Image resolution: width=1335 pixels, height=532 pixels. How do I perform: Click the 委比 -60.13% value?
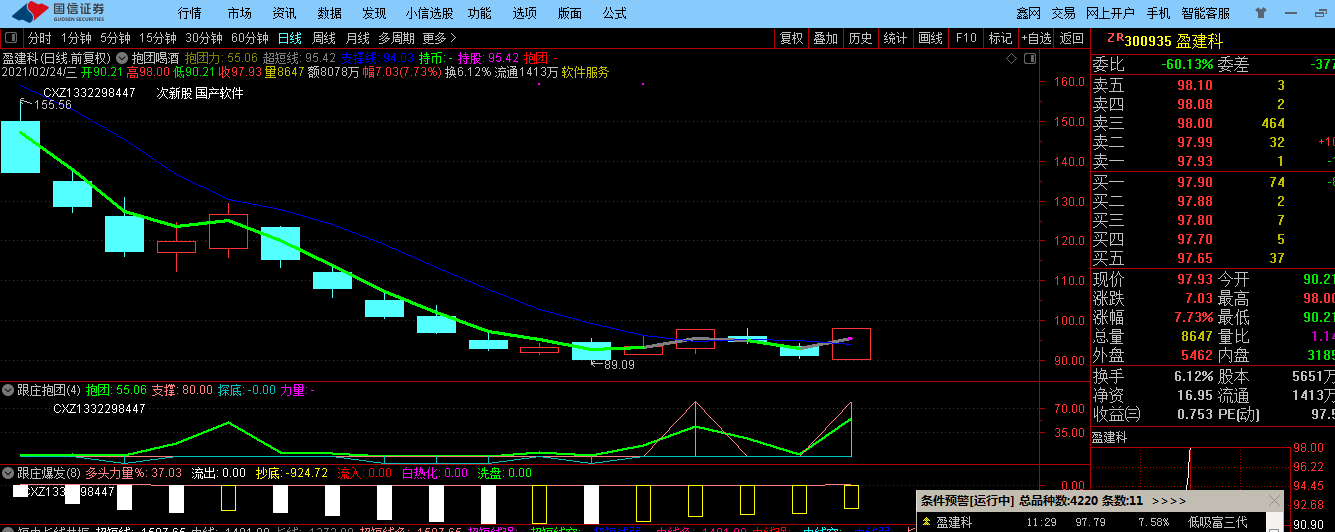(x=1187, y=65)
